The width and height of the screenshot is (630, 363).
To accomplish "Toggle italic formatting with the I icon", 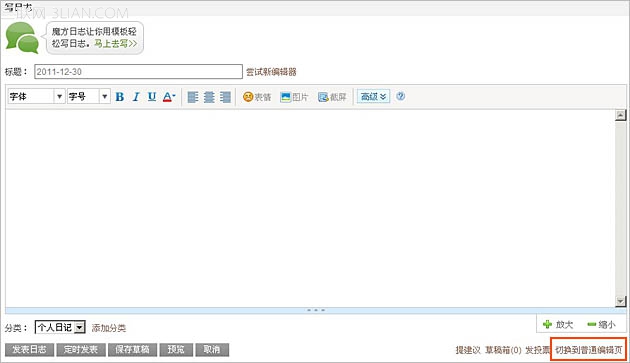I will [136, 97].
